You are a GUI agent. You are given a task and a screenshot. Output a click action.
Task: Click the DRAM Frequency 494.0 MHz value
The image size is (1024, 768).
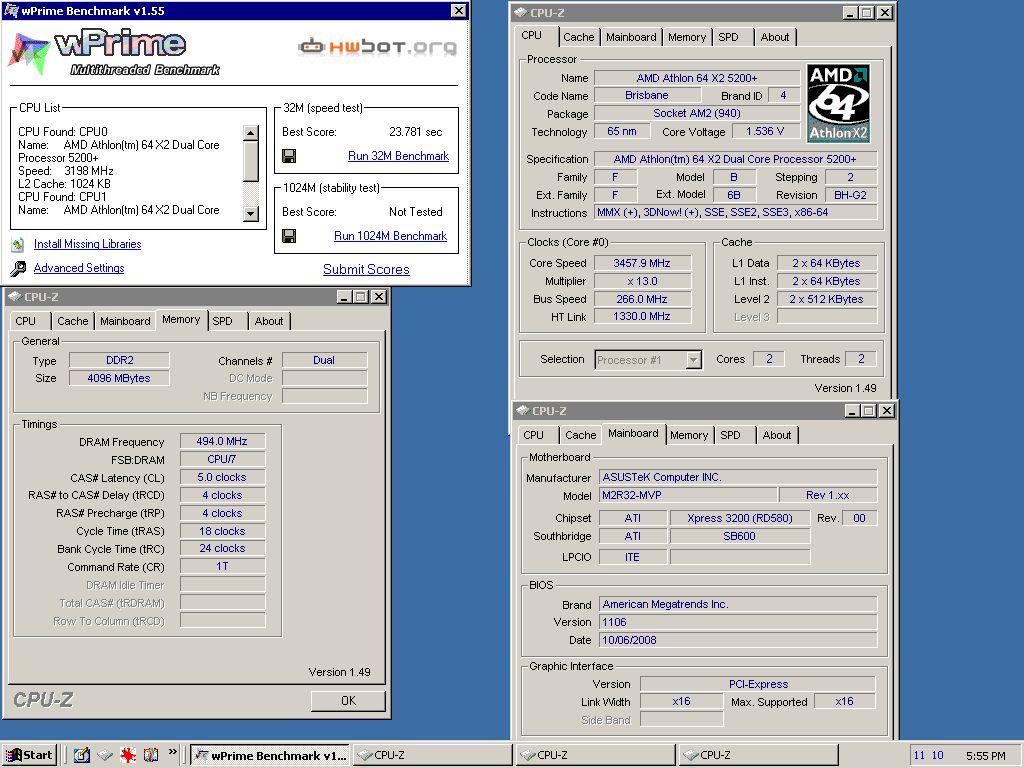(x=222, y=441)
